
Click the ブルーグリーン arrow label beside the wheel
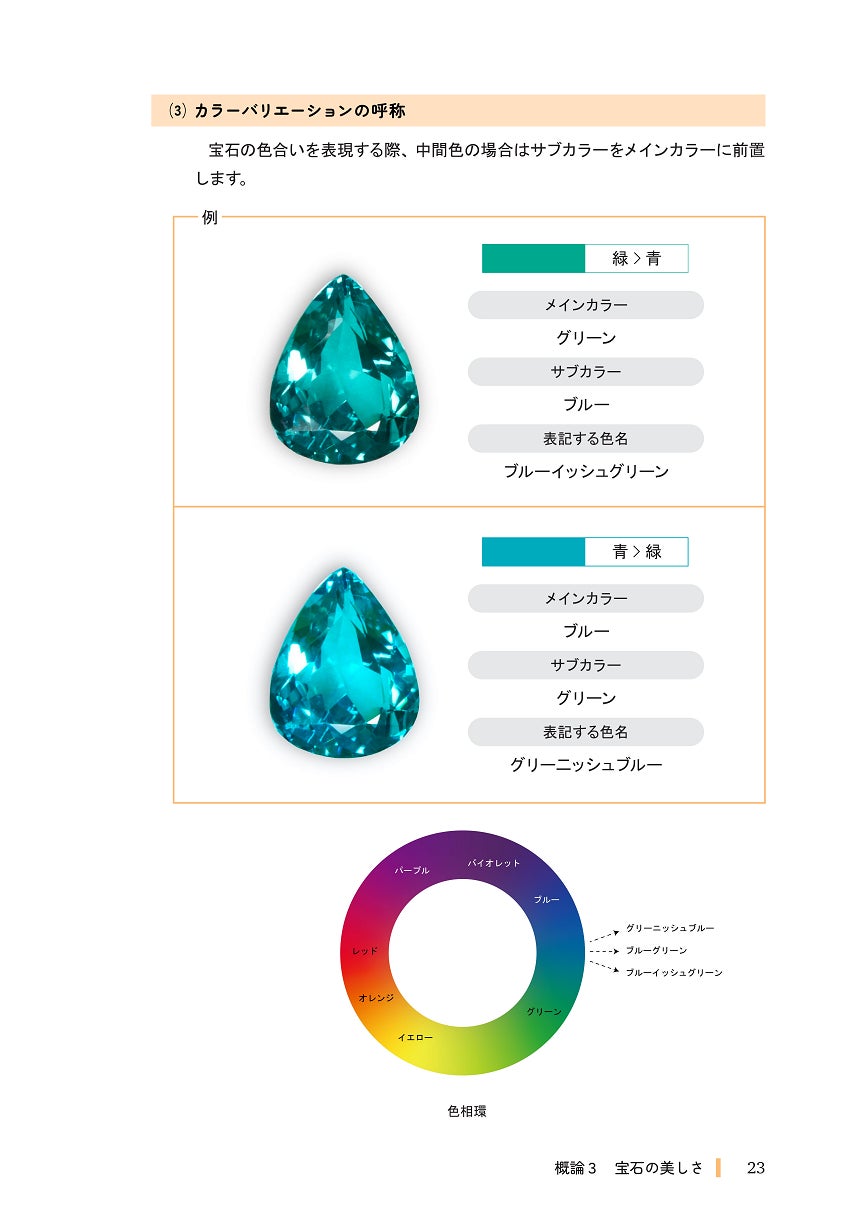(656, 951)
